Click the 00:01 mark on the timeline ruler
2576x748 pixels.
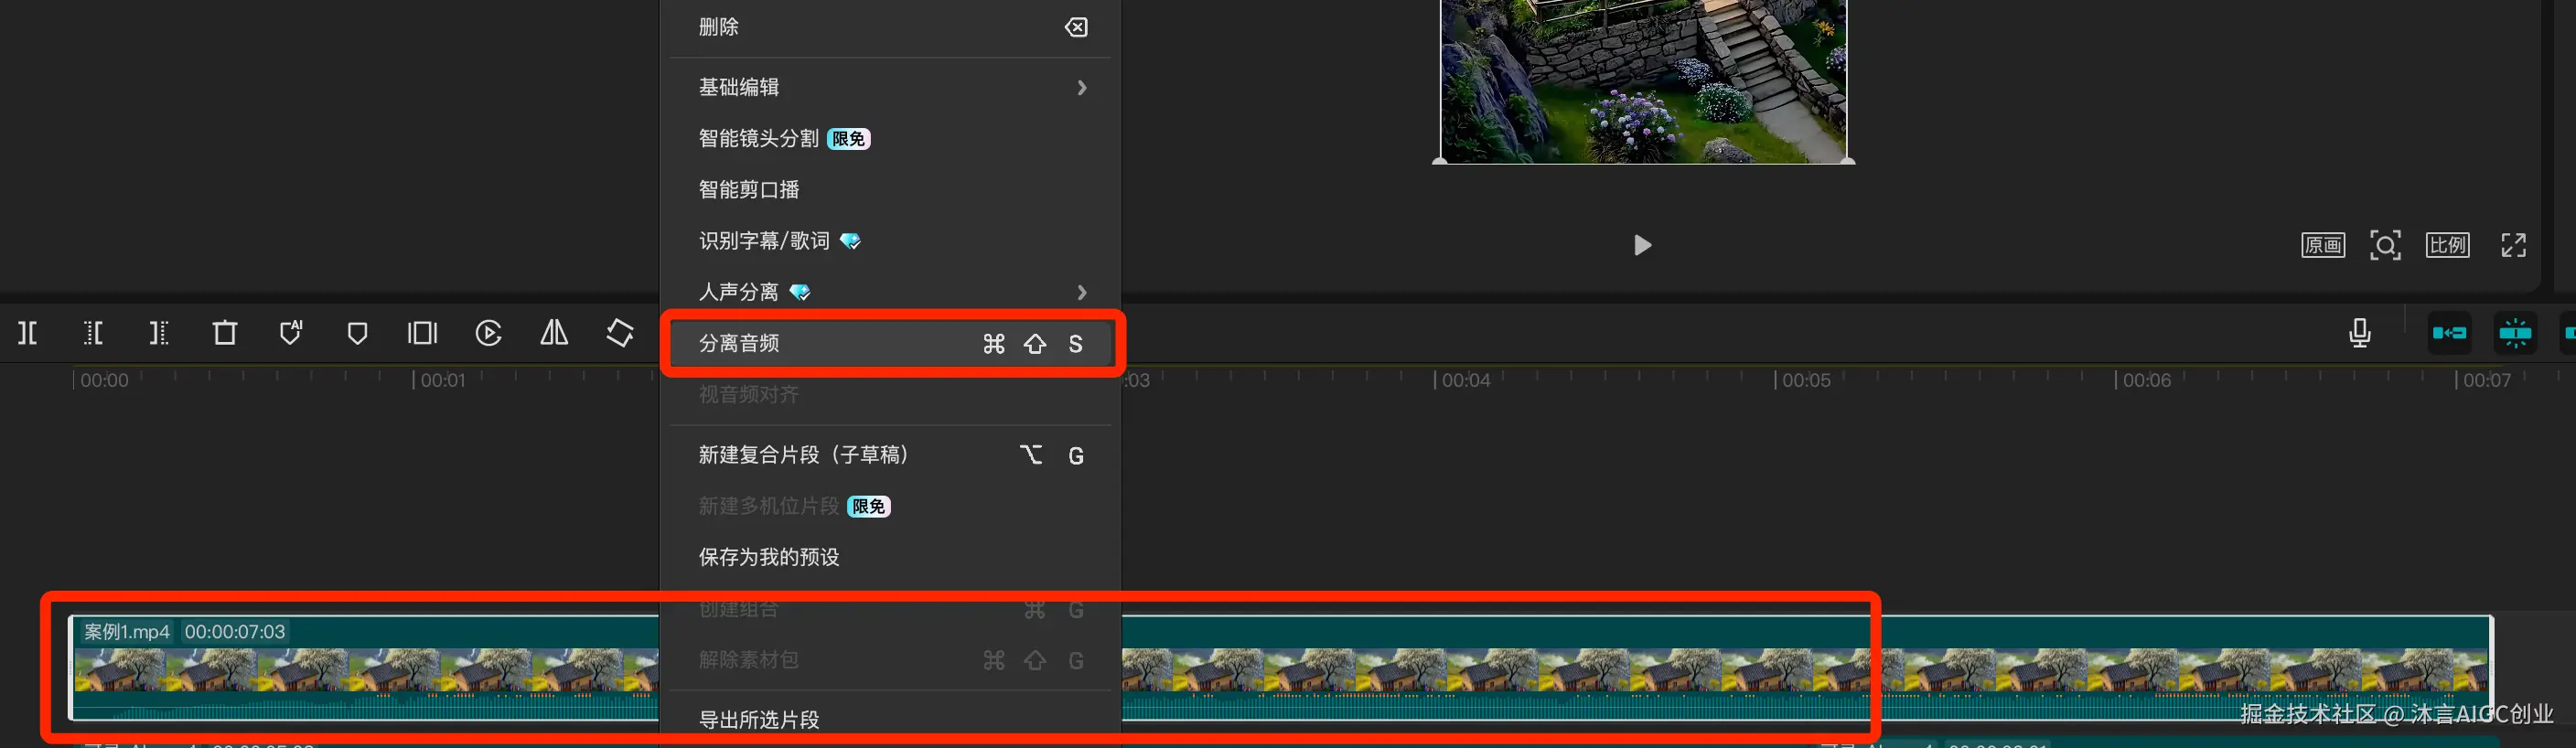click(443, 380)
